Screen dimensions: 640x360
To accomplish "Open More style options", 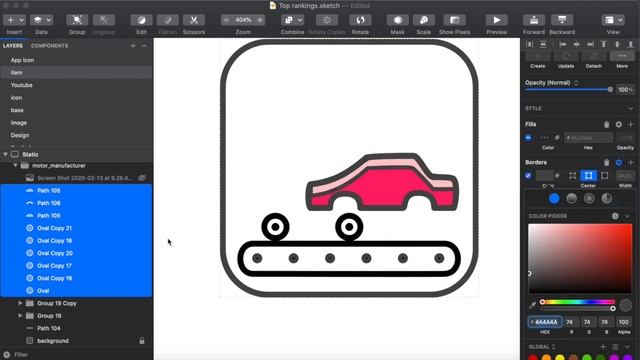I will [x=622, y=56].
